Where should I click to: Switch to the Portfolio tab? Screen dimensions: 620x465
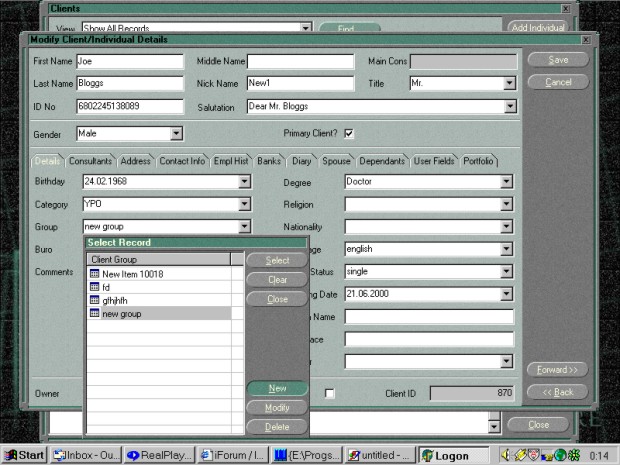click(478, 161)
